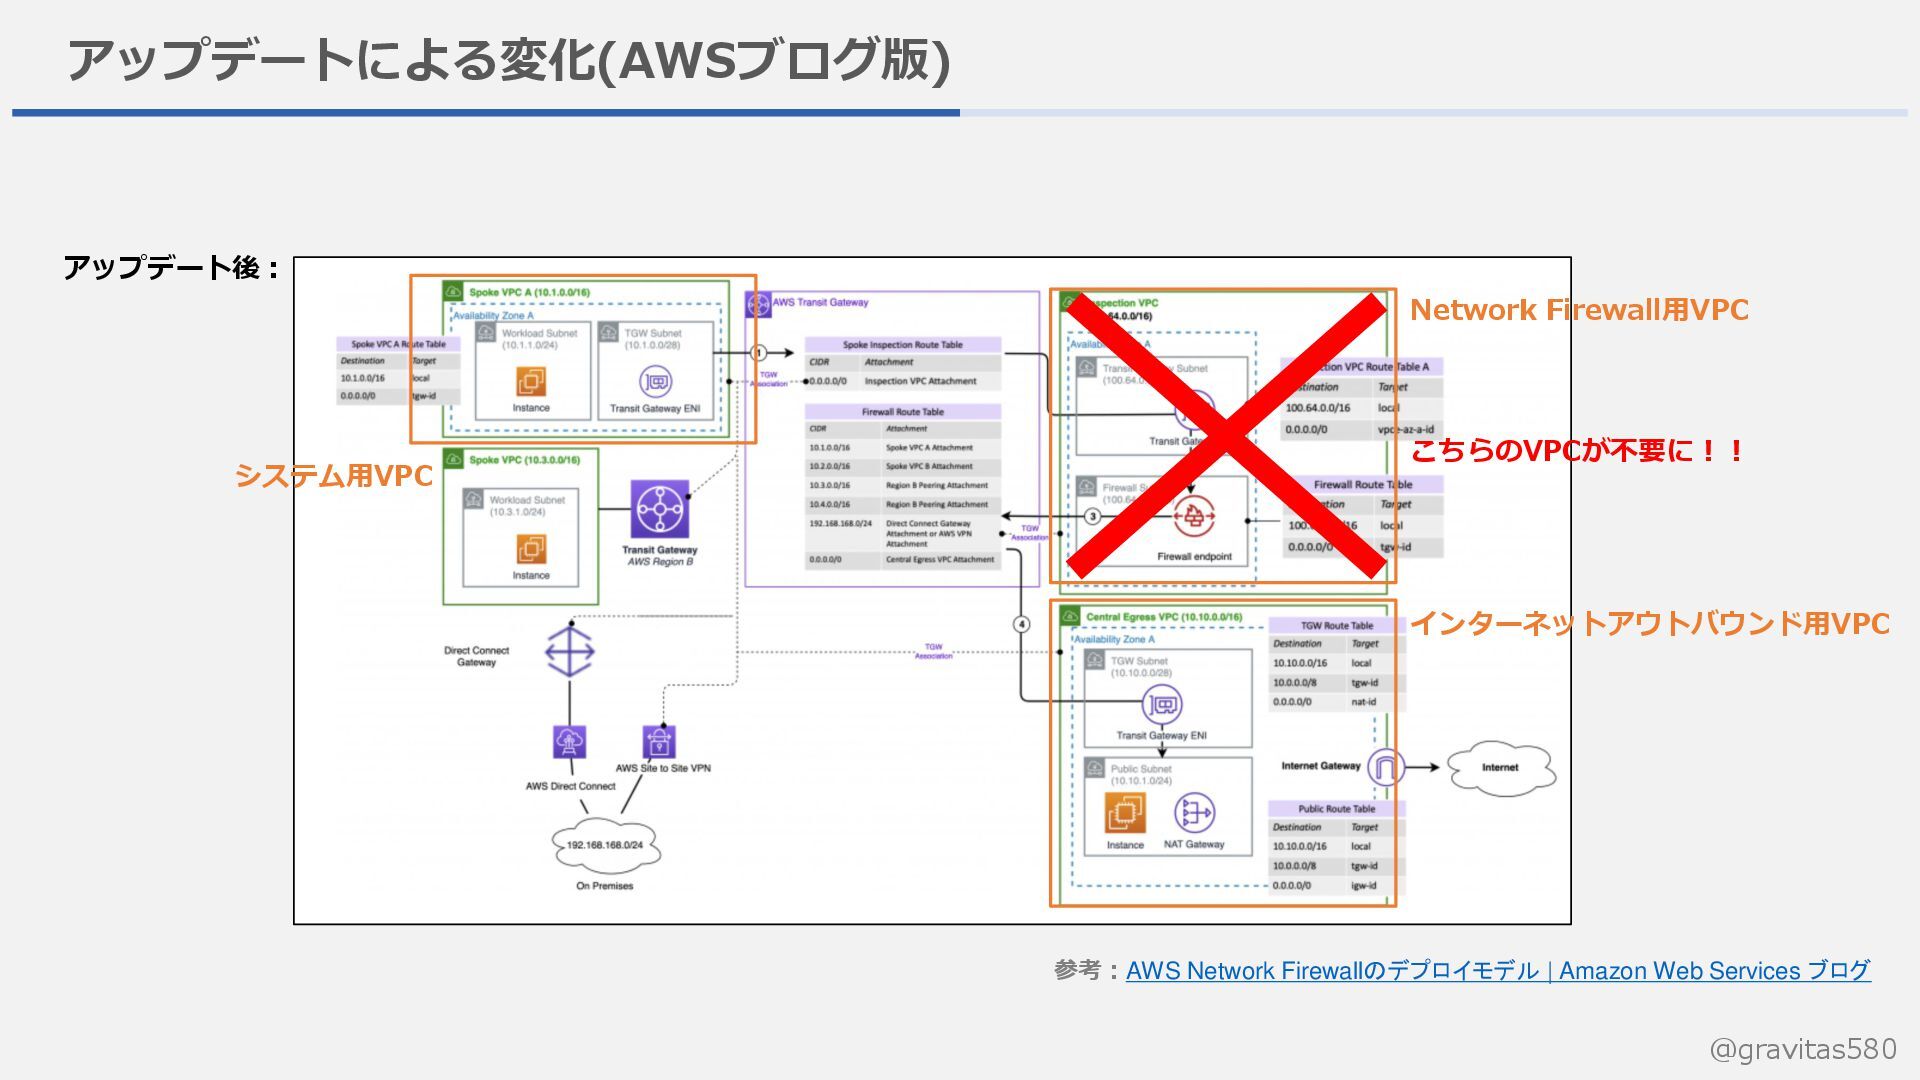Click the Availability Zone A label in Spoke VPC A
Screen dimensions: 1920x1080
(494, 315)
